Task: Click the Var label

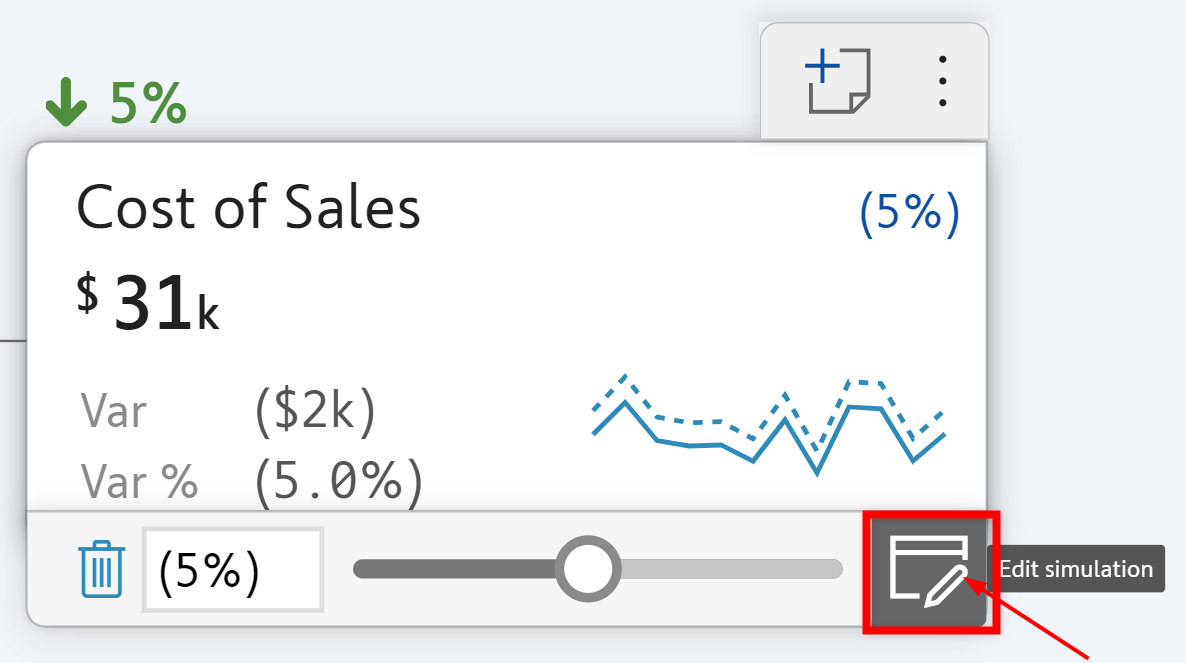Action: pyautogui.click(x=113, y=411)
